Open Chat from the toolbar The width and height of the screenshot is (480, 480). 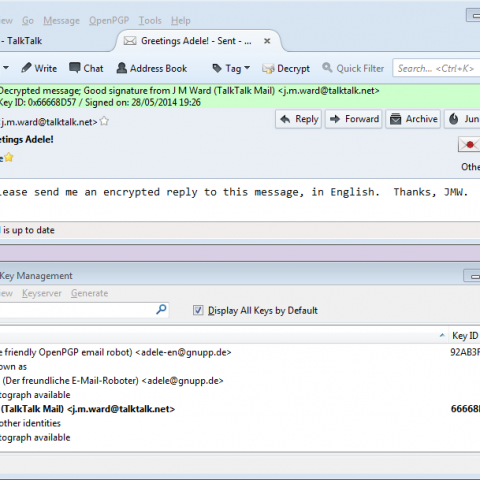pos(86,68)
